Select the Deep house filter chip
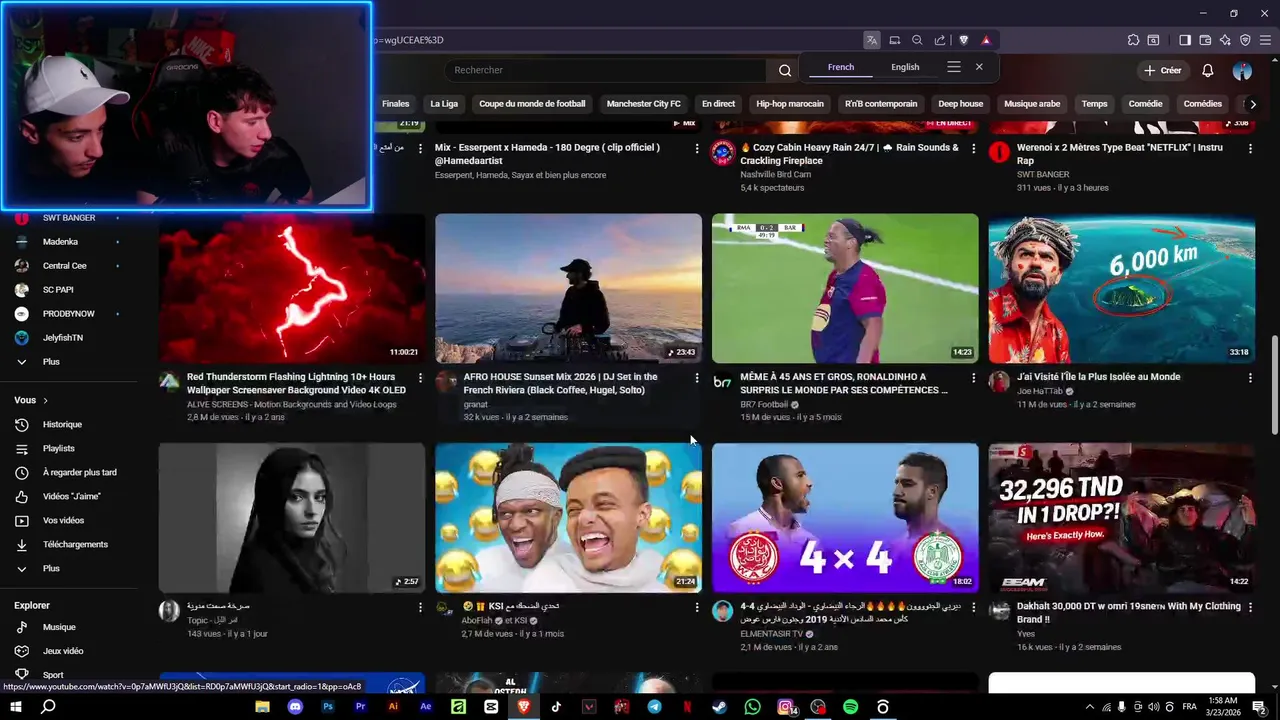Image resolution: width=1280 pixels, height=720 pixels. 960,104
